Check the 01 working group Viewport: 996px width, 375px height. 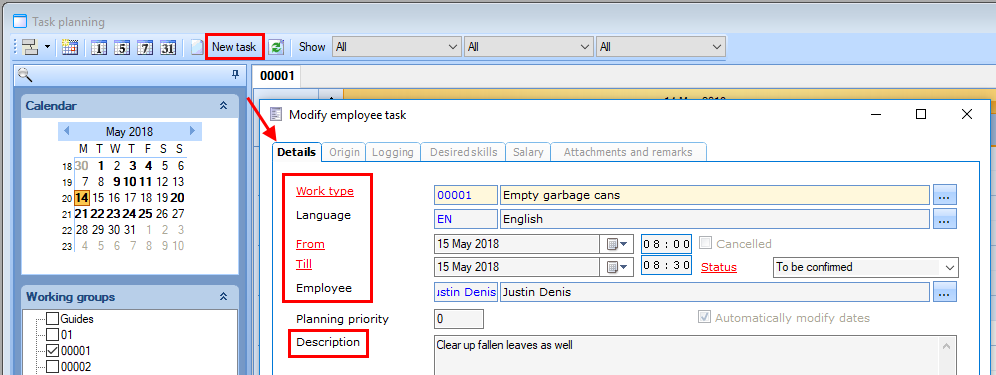[x=53, y=335]
